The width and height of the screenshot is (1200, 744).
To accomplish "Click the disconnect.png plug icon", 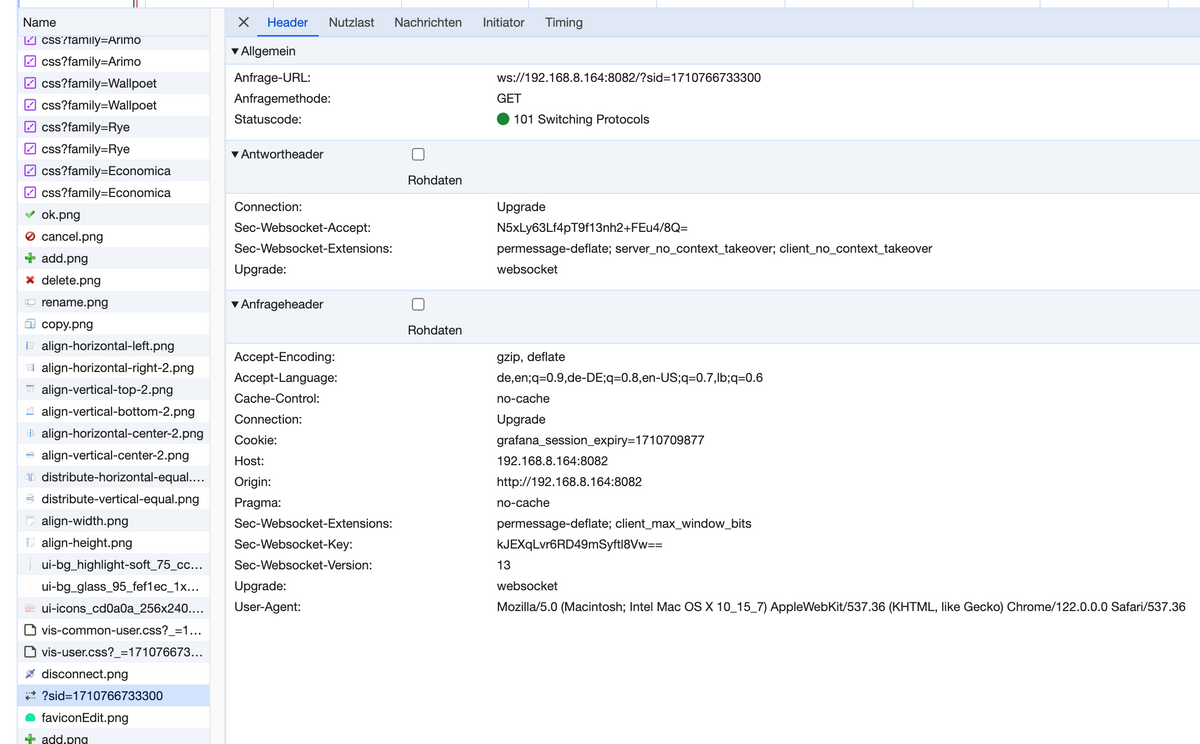I will 30,674.
